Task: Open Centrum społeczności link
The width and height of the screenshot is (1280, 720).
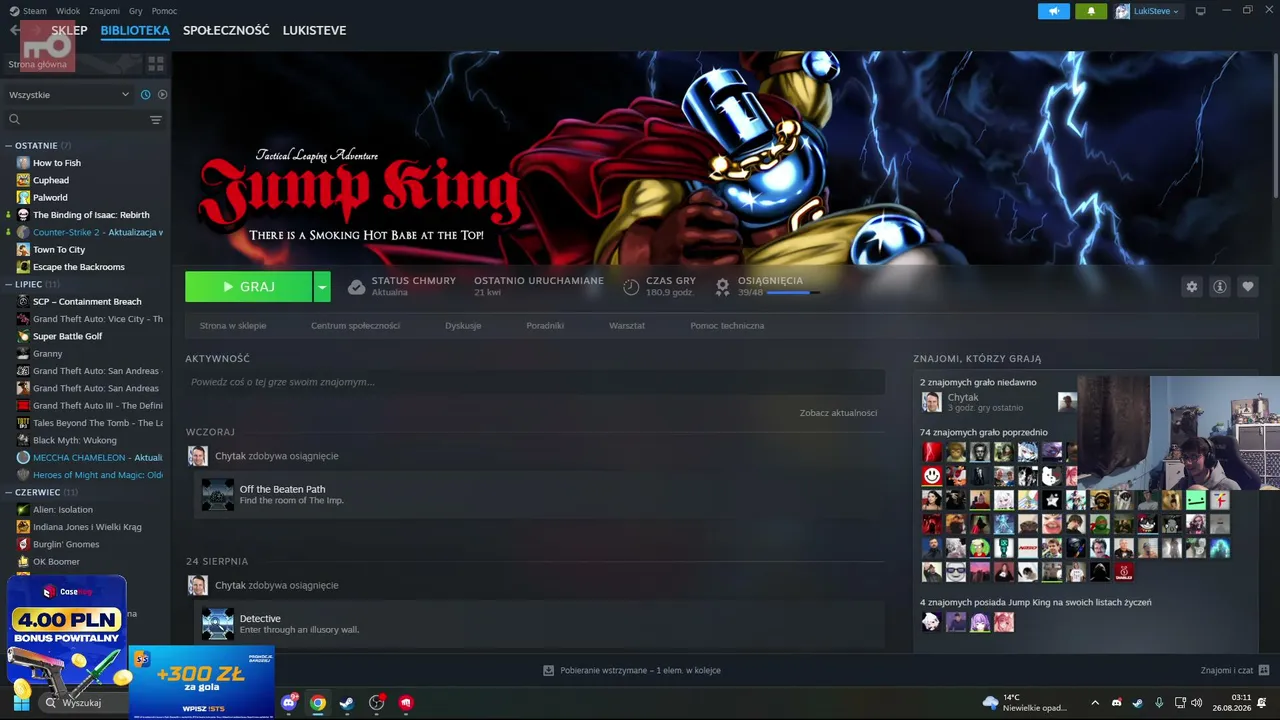Action: 355,326
